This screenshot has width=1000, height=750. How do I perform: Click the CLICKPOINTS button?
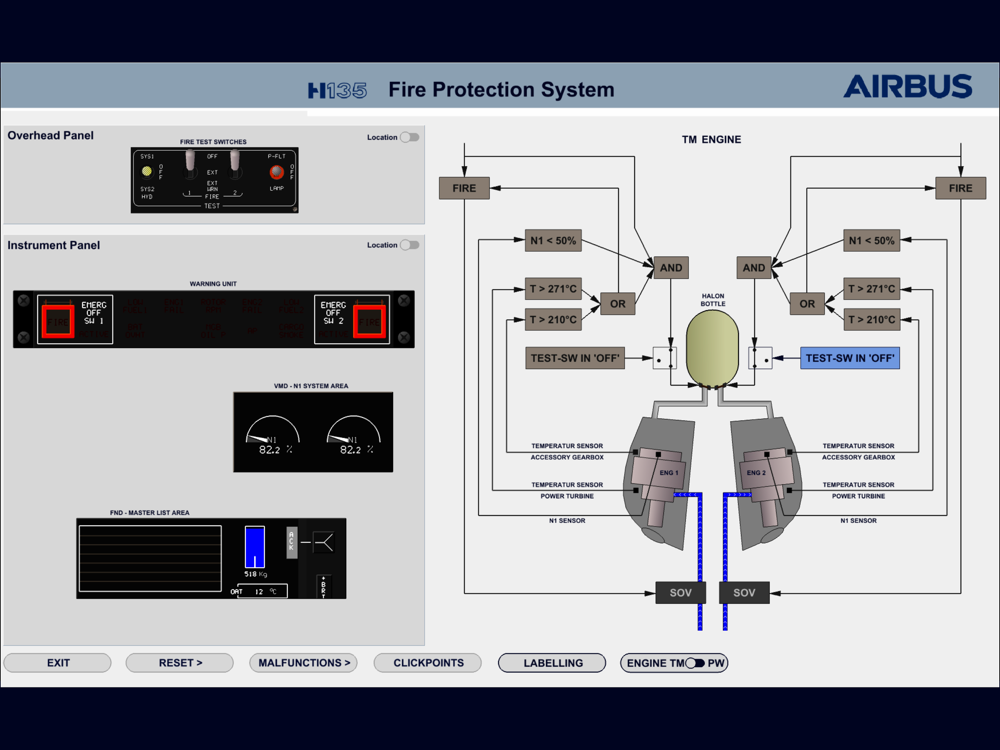point(428,663)
